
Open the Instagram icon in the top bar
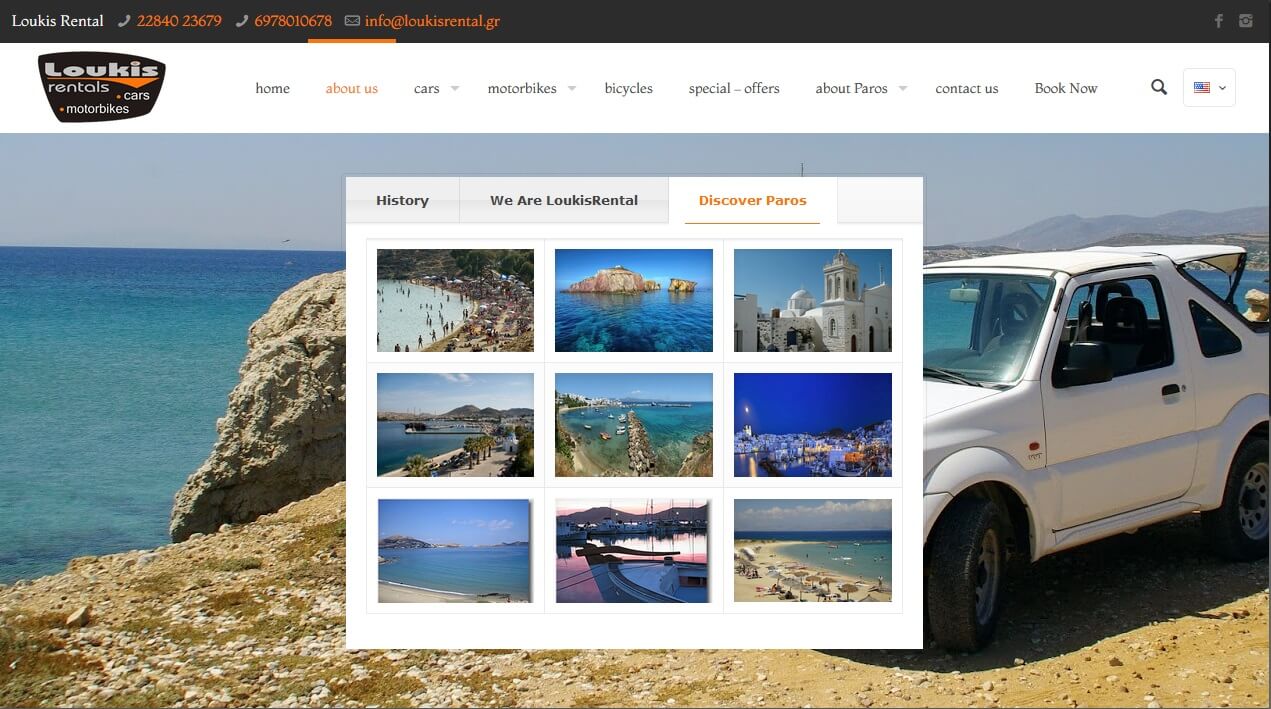(1246, 21)
